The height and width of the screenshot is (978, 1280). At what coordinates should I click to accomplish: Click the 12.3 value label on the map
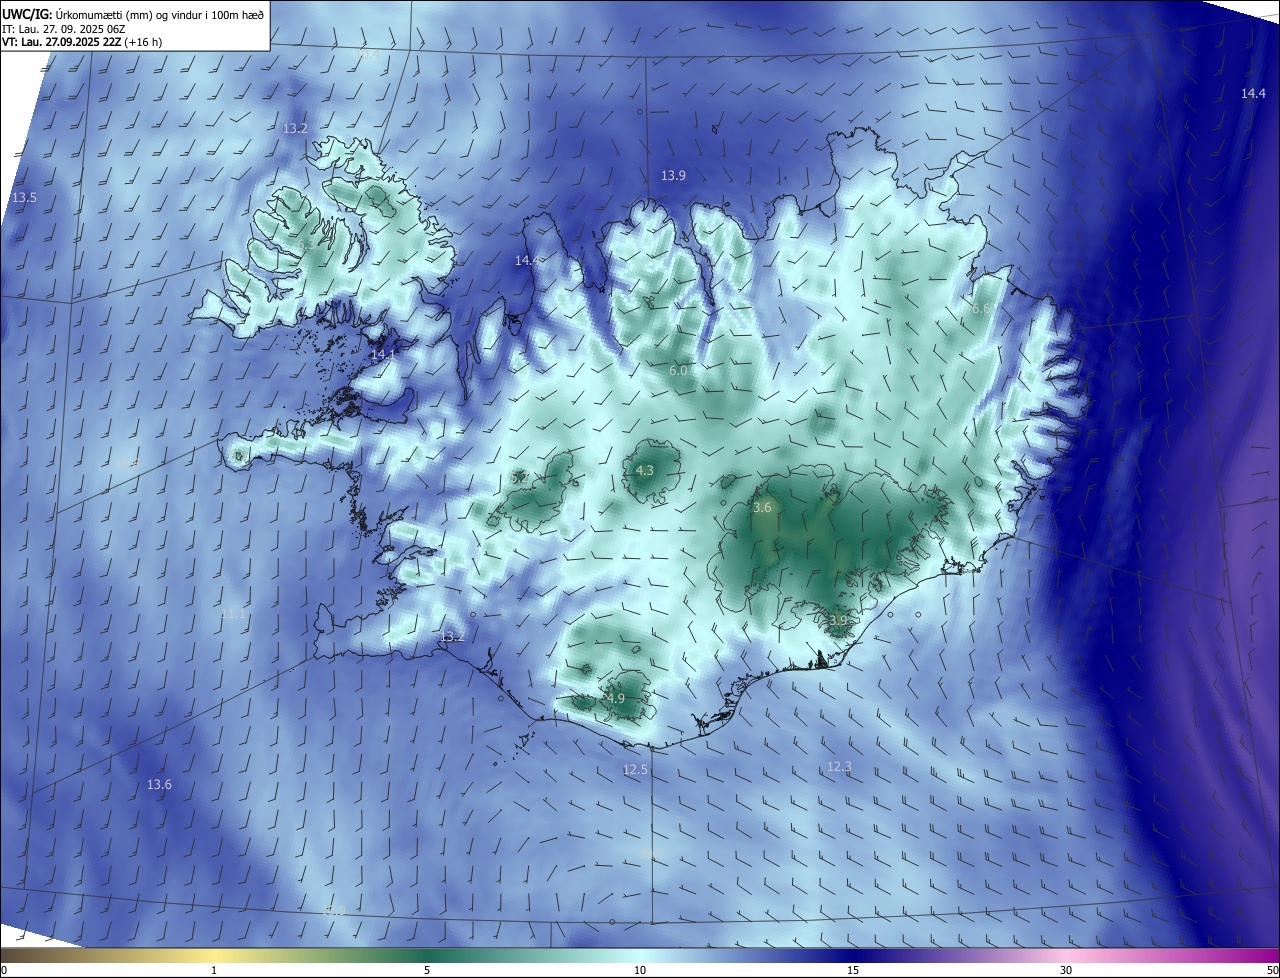839,767
